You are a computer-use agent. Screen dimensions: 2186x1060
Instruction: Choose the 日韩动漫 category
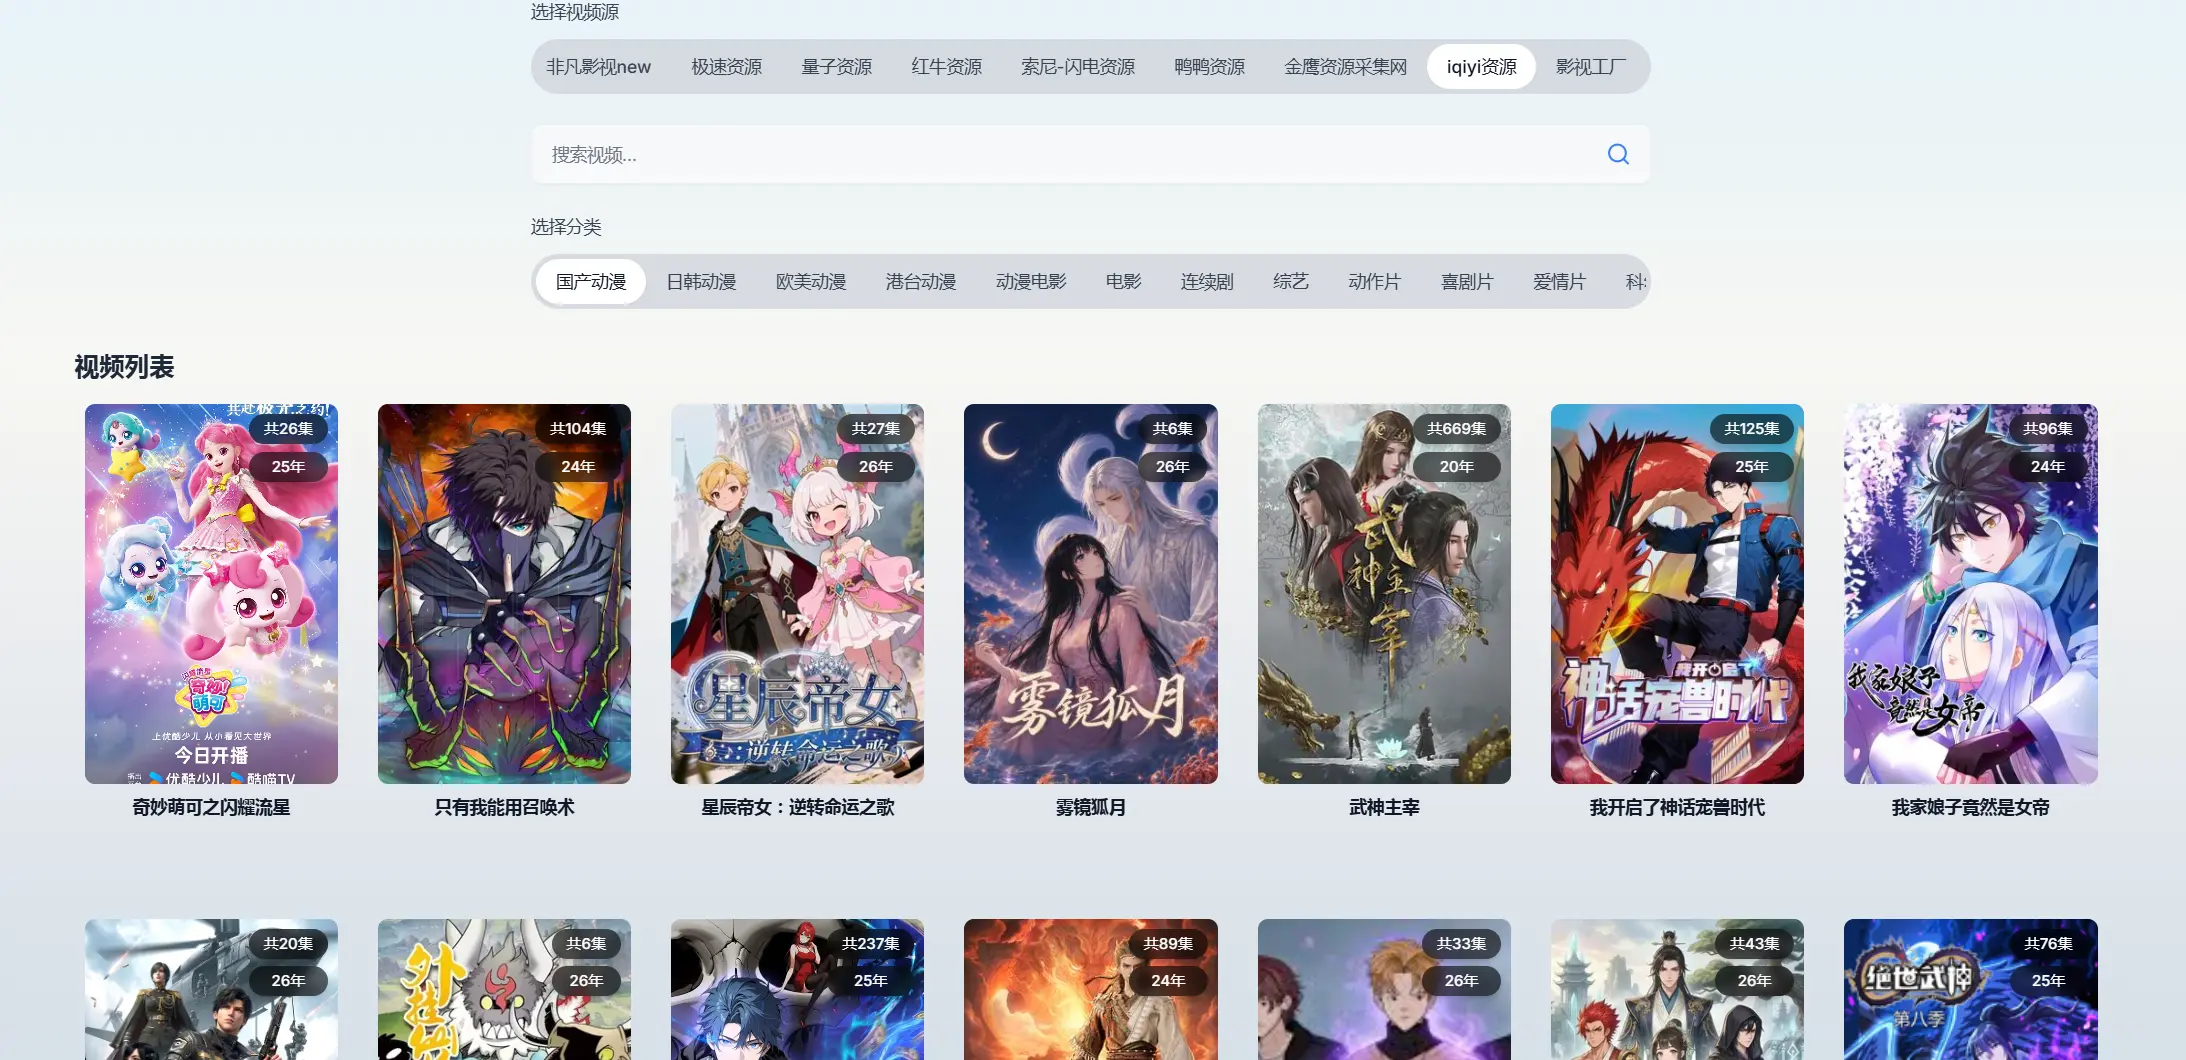[701, 282]
